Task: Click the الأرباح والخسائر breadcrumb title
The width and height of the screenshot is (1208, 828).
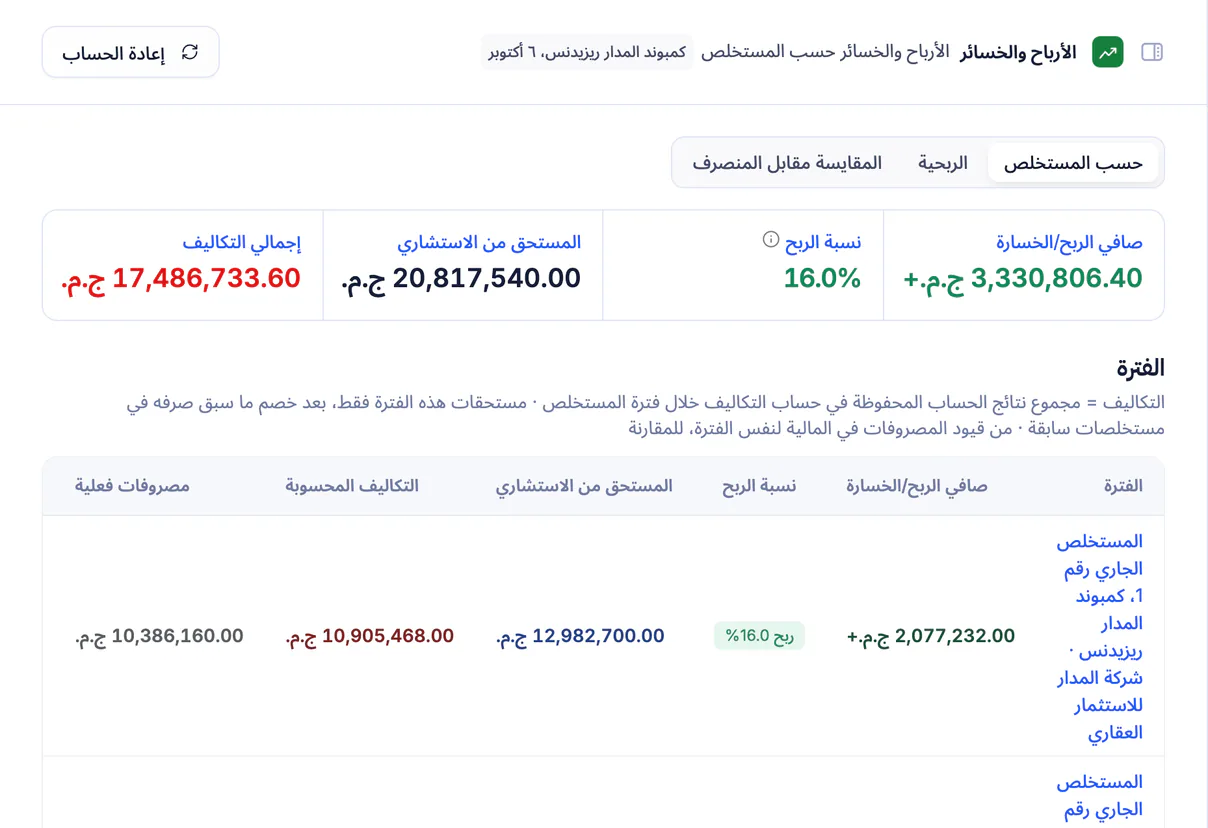Action: point(1019,52)
